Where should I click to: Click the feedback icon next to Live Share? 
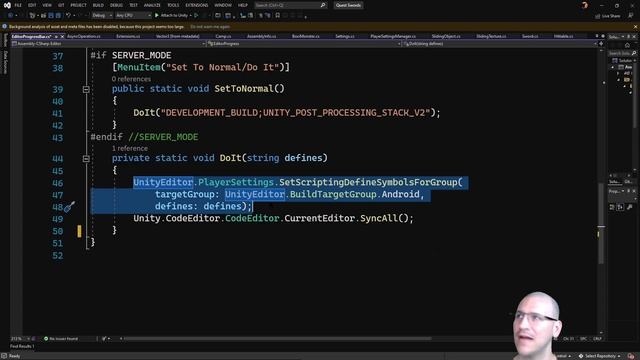click(631, 16)
